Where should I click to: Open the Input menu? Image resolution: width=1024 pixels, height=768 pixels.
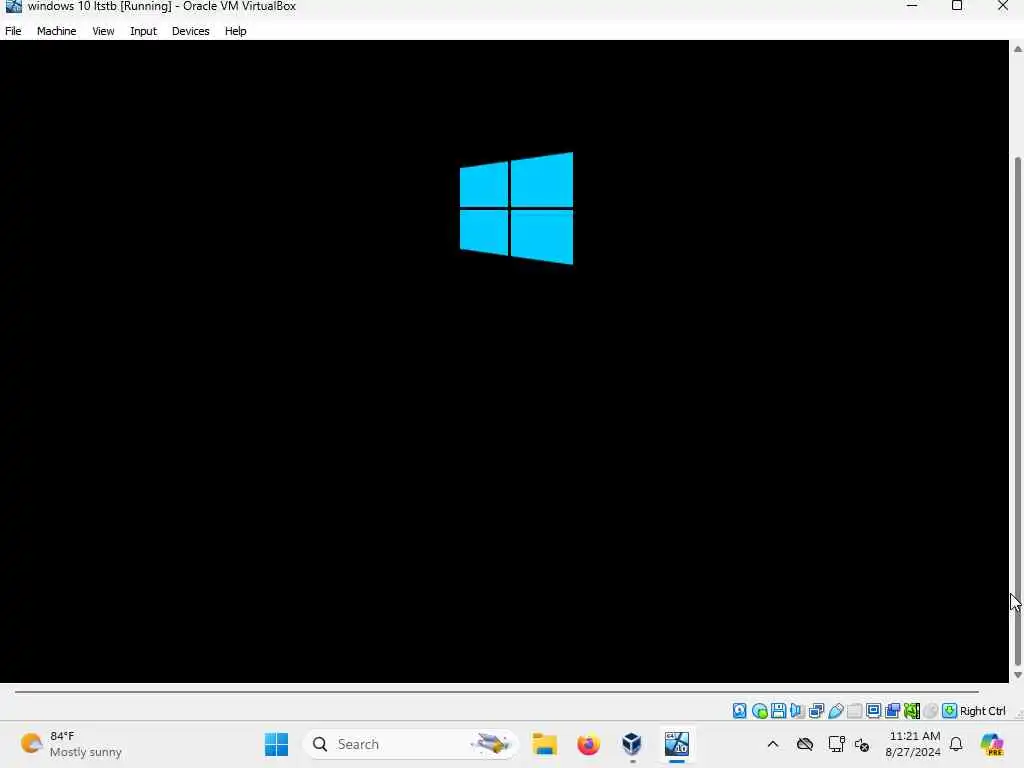[x=143, y=31]
